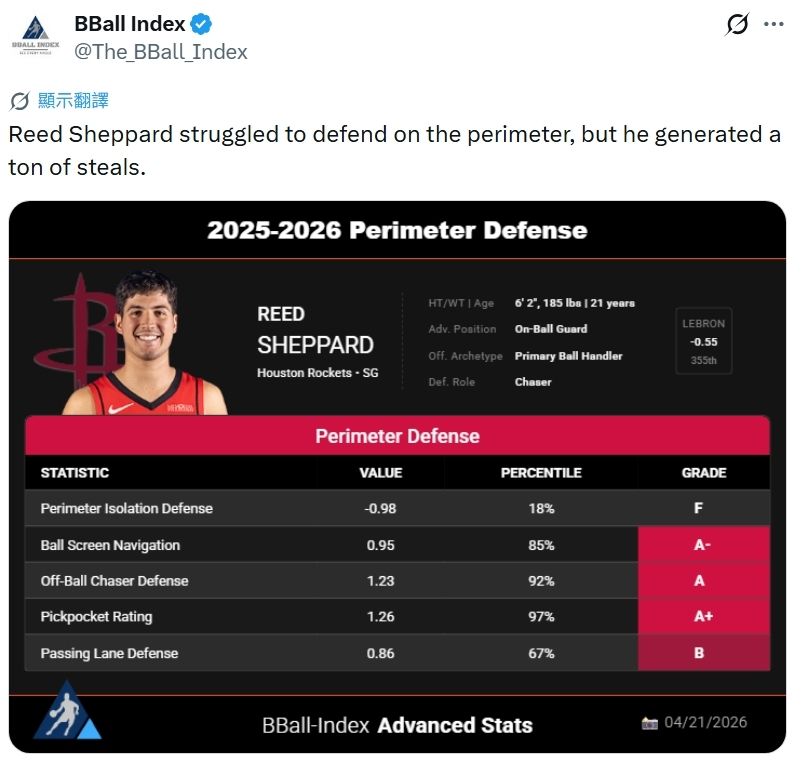Click the translate icon beside 顯示翻譯

19,101
